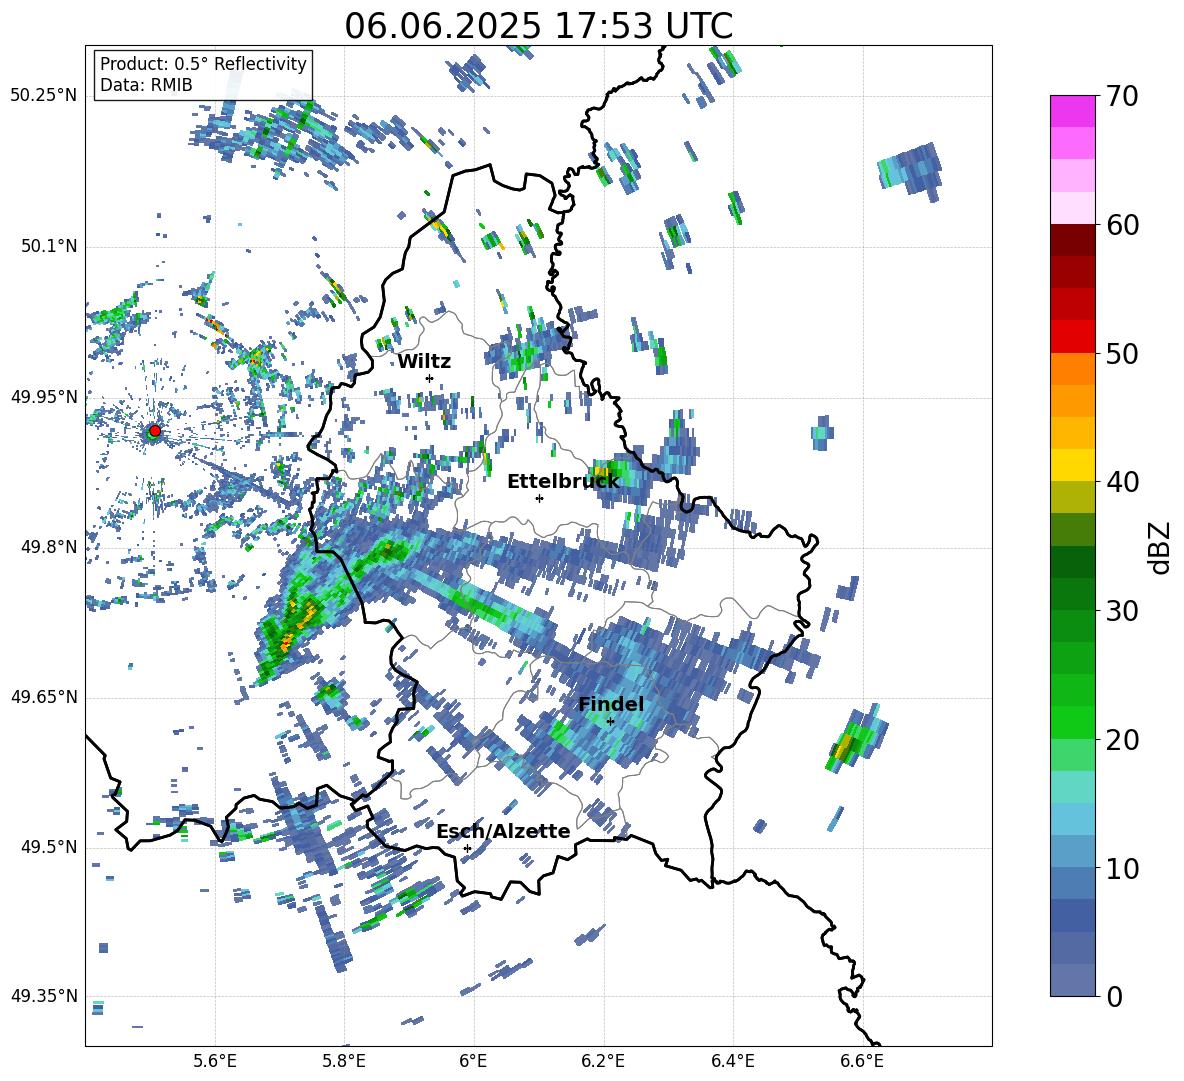Click the 6.6°E longitude label
This screenshot has height=1081, width=1184.
862,1061
